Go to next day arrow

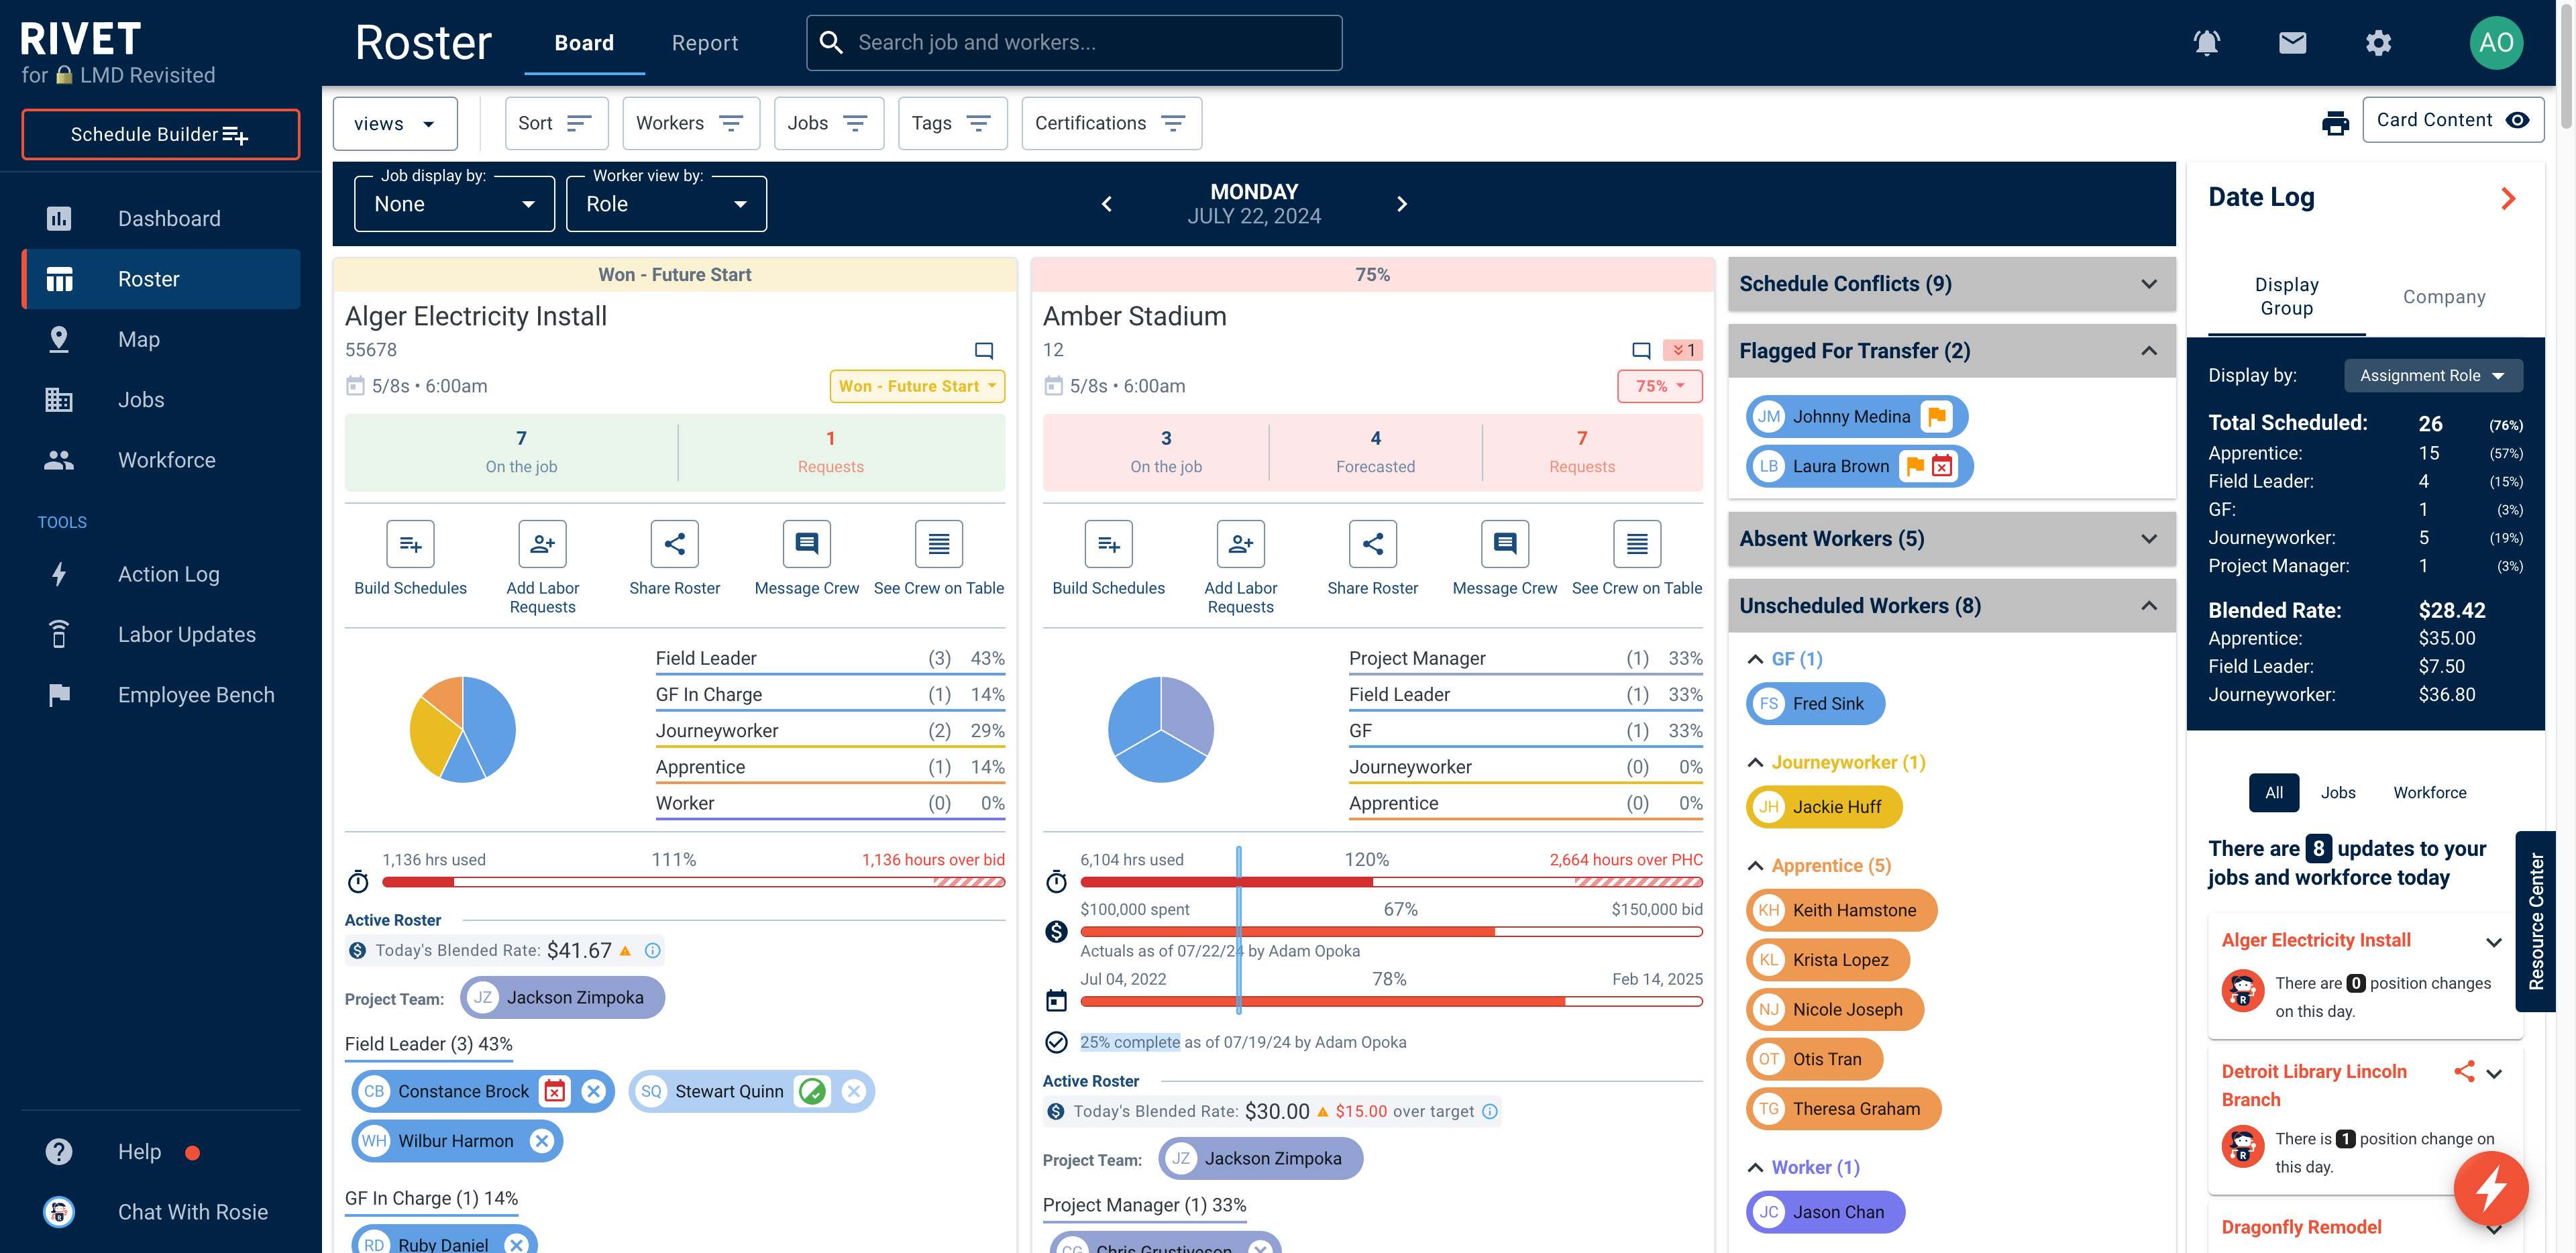[1401, 204]
